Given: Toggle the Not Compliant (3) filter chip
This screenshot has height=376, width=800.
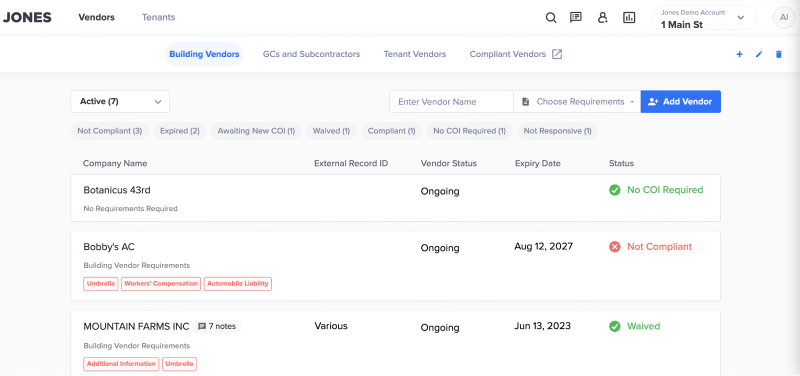Looking at the screenshot, I should click(110, 131).
